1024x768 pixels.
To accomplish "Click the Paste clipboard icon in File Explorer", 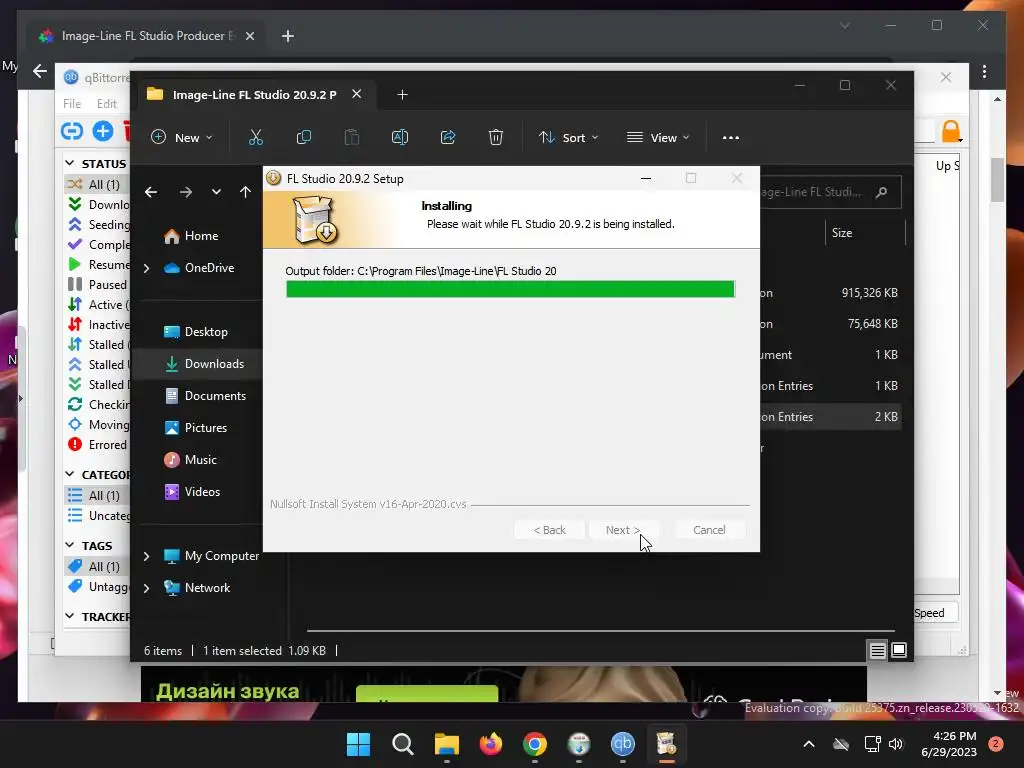I will [351, 137].
